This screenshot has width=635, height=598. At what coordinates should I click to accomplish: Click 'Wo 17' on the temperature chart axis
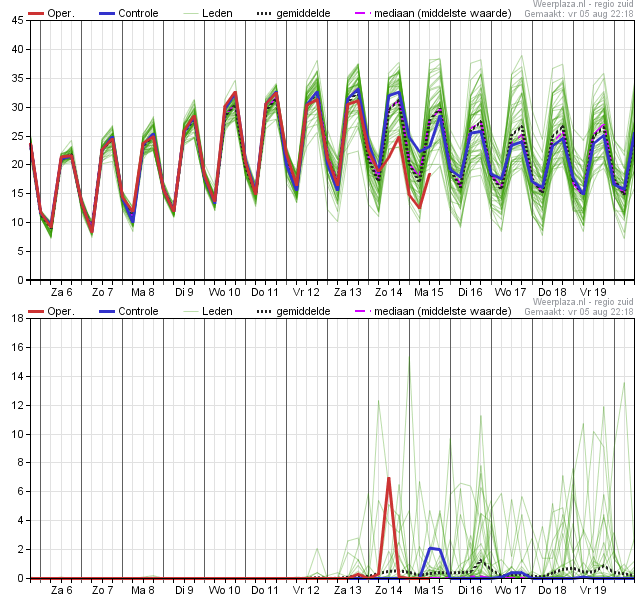[510, 292]
